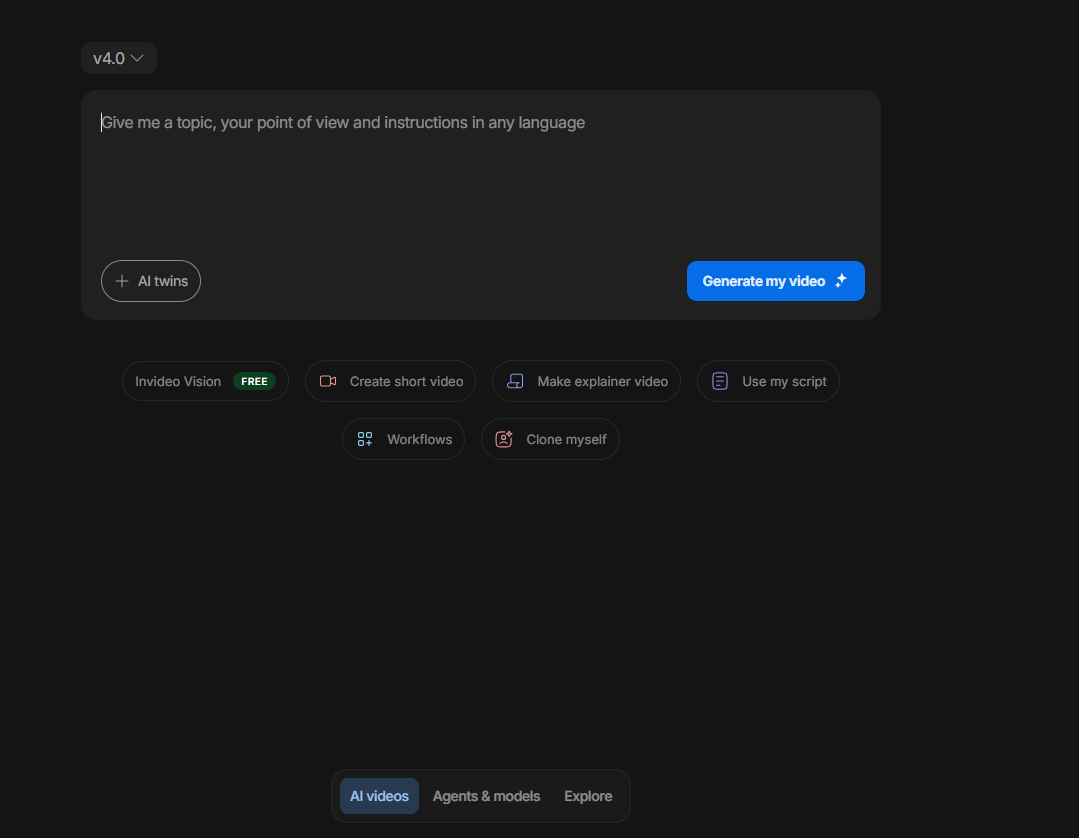Screen dimensions: 1079x838
Task: Click the plus icon on AI twins
Action: (x=122, y=281)
